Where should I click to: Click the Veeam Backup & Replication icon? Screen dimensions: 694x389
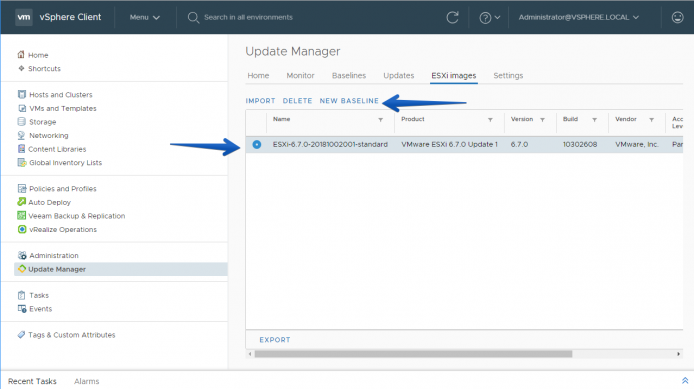(21, 216)
